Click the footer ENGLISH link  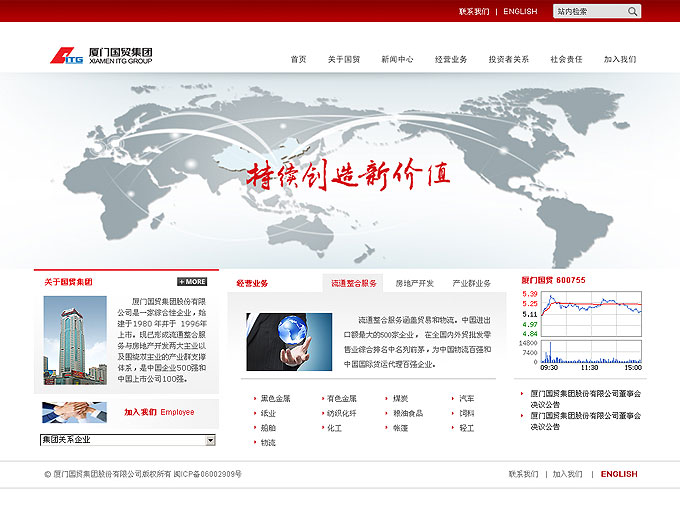(x=618, y=474)
